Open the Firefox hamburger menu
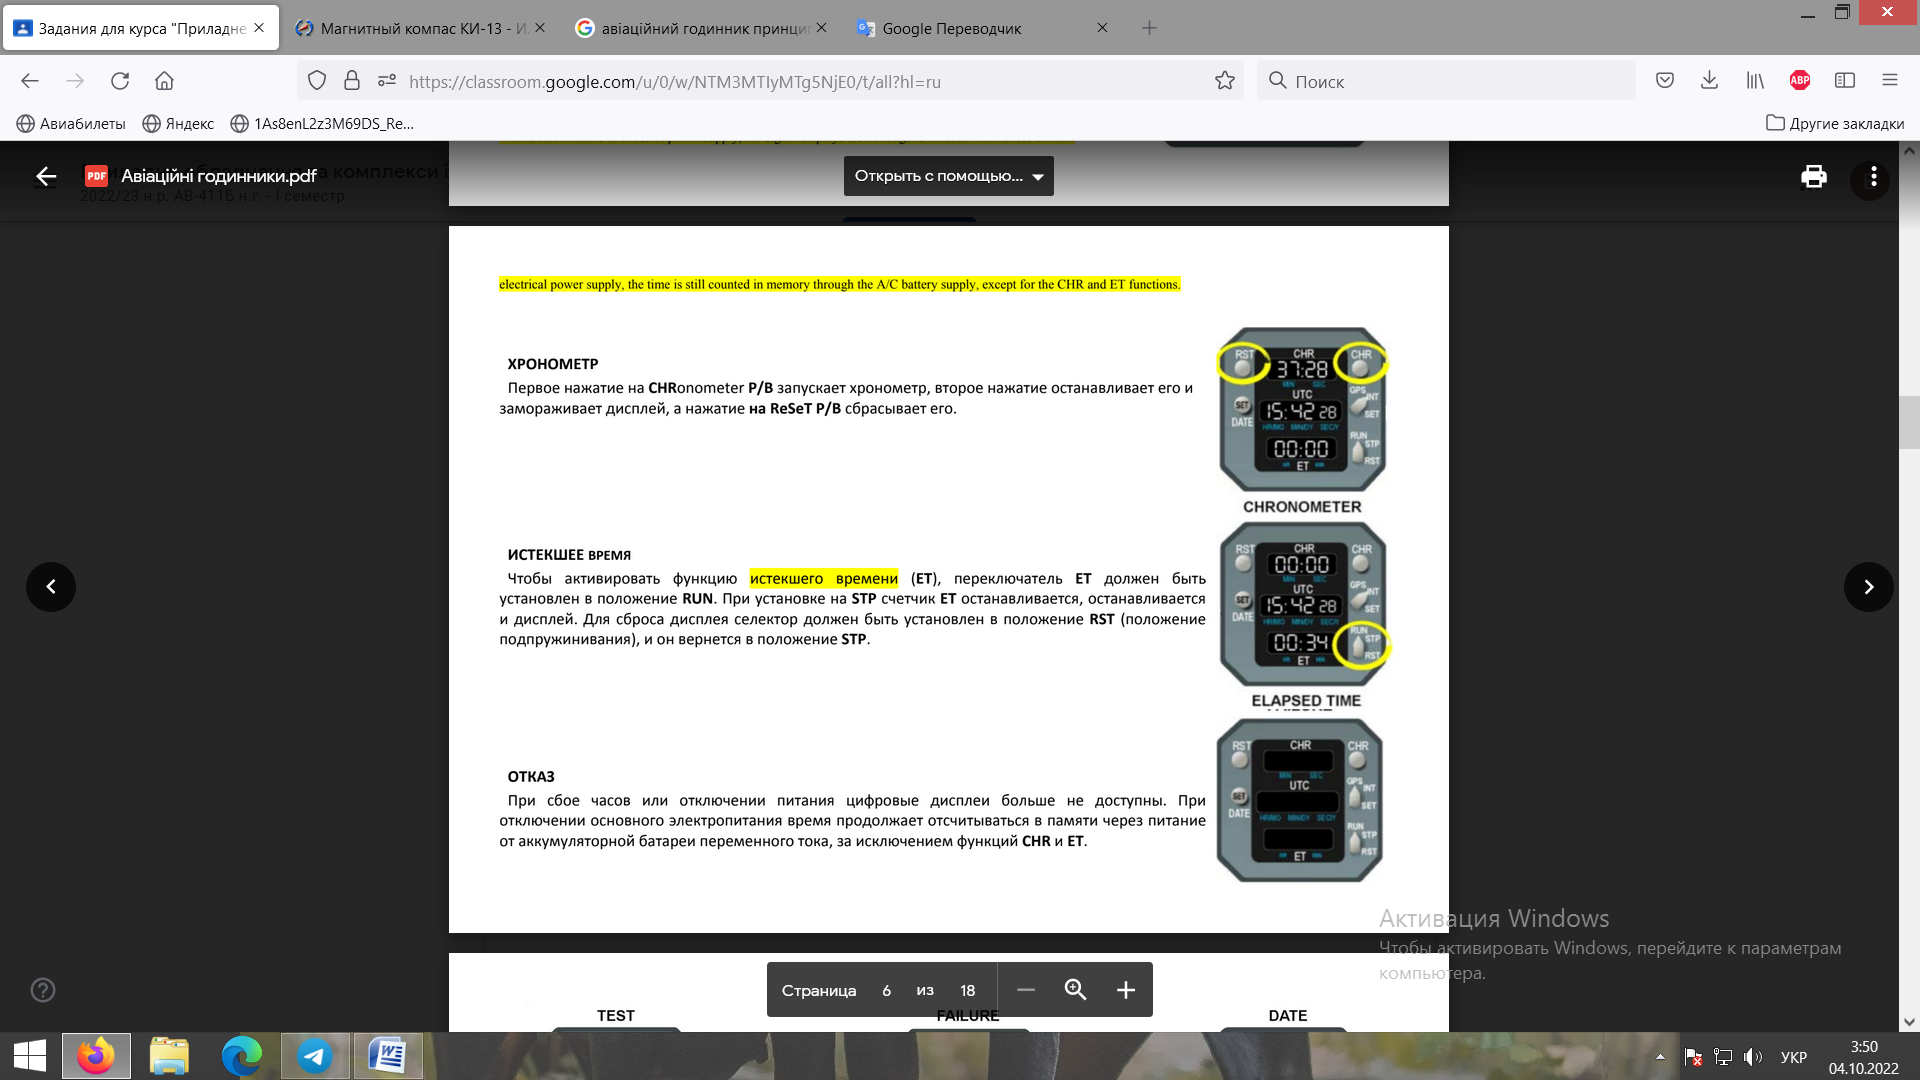Image resolution: width=1920 pixels, height=1080 pixels. coord(1889,81)
